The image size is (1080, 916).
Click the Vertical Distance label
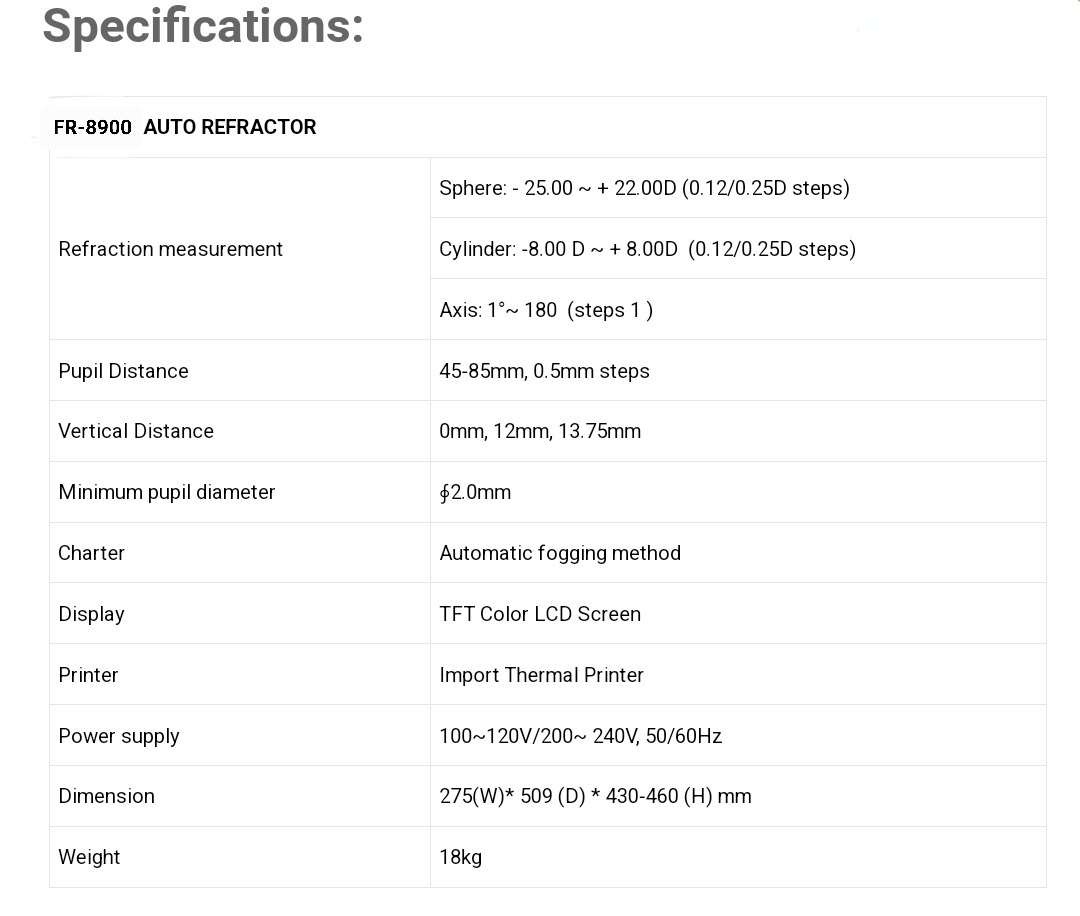136,431
